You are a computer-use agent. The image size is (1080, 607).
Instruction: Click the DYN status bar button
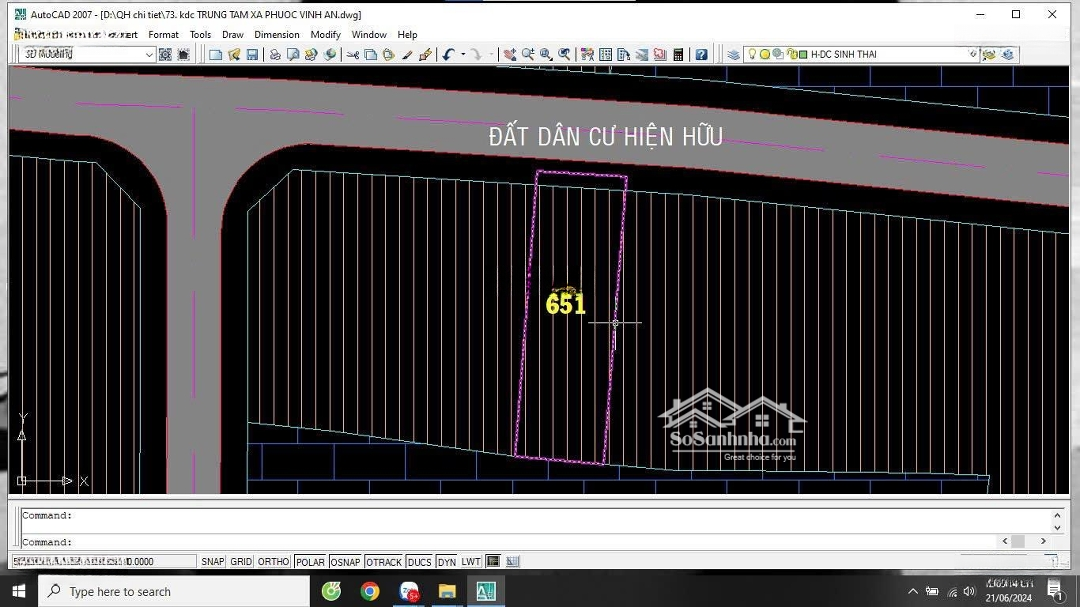coord(446,562)
